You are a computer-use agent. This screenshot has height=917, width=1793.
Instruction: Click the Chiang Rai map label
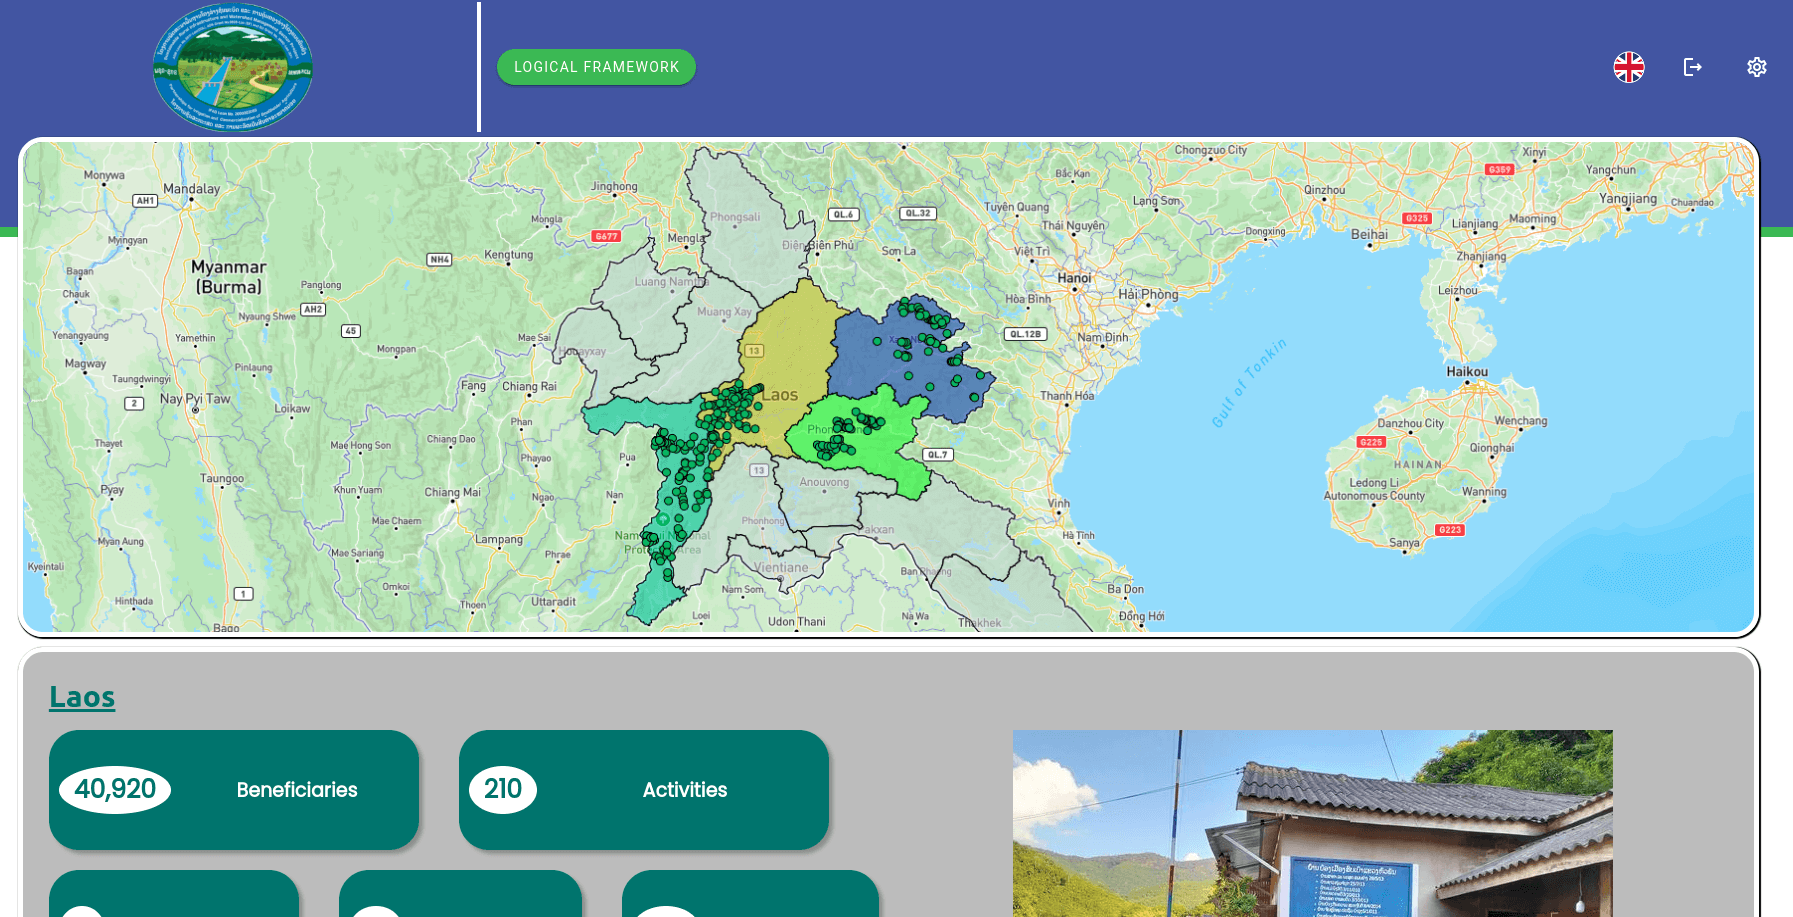click(x=529, y=387)
